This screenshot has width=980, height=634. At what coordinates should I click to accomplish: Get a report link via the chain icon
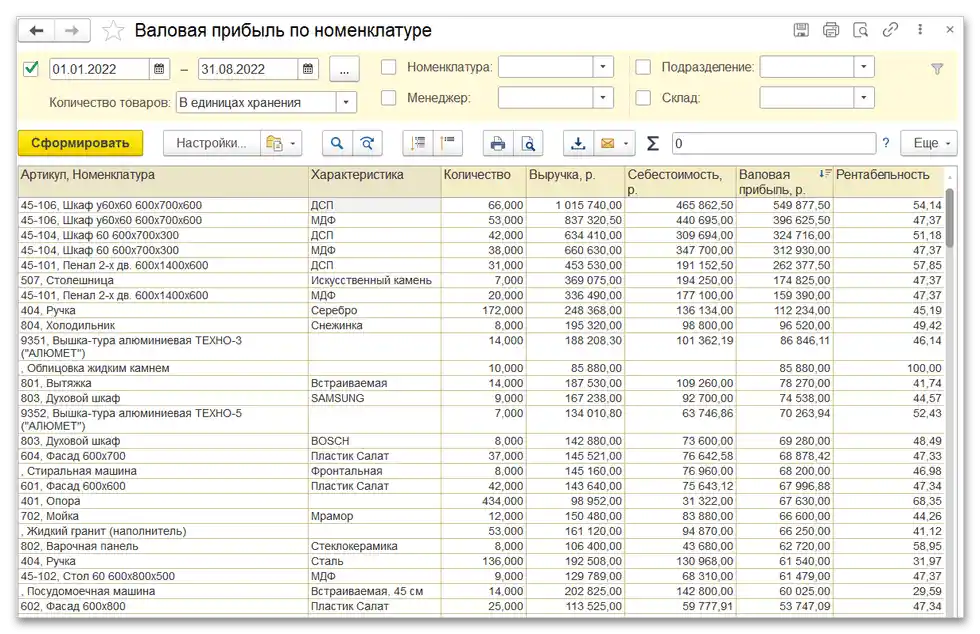point(890,29)
